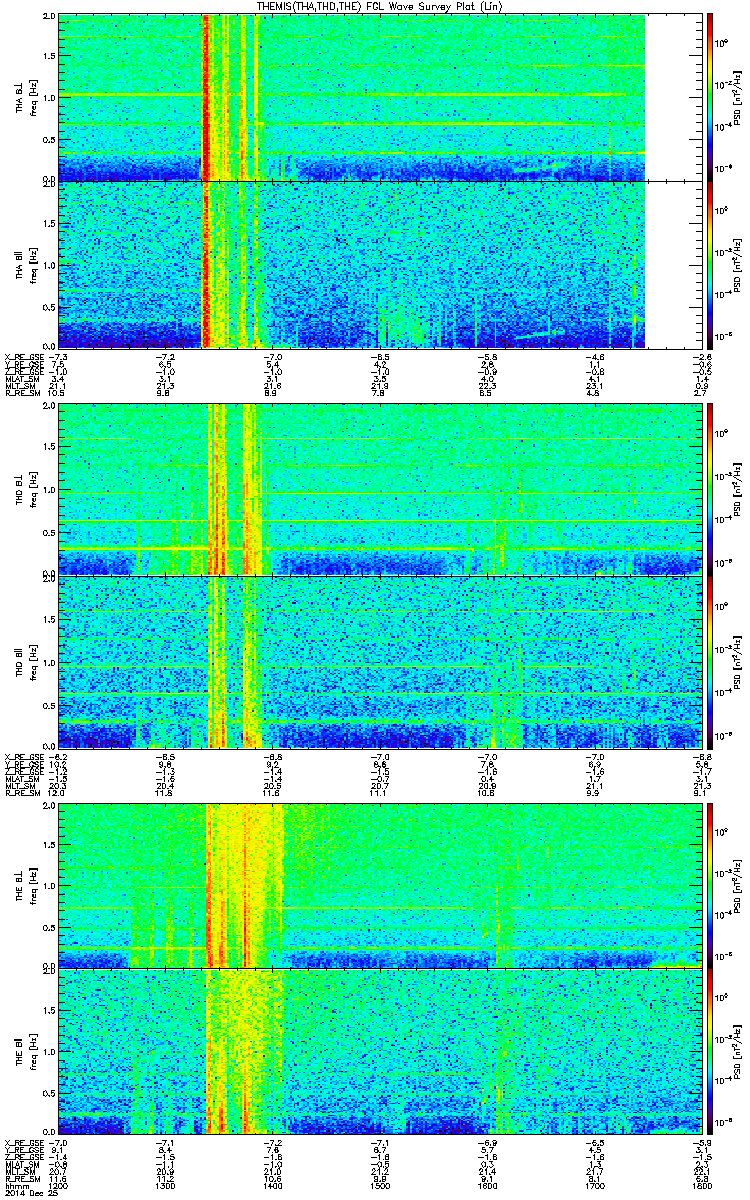Click the 'PSD [nT²/Hz]' label of top color bar

738,98
